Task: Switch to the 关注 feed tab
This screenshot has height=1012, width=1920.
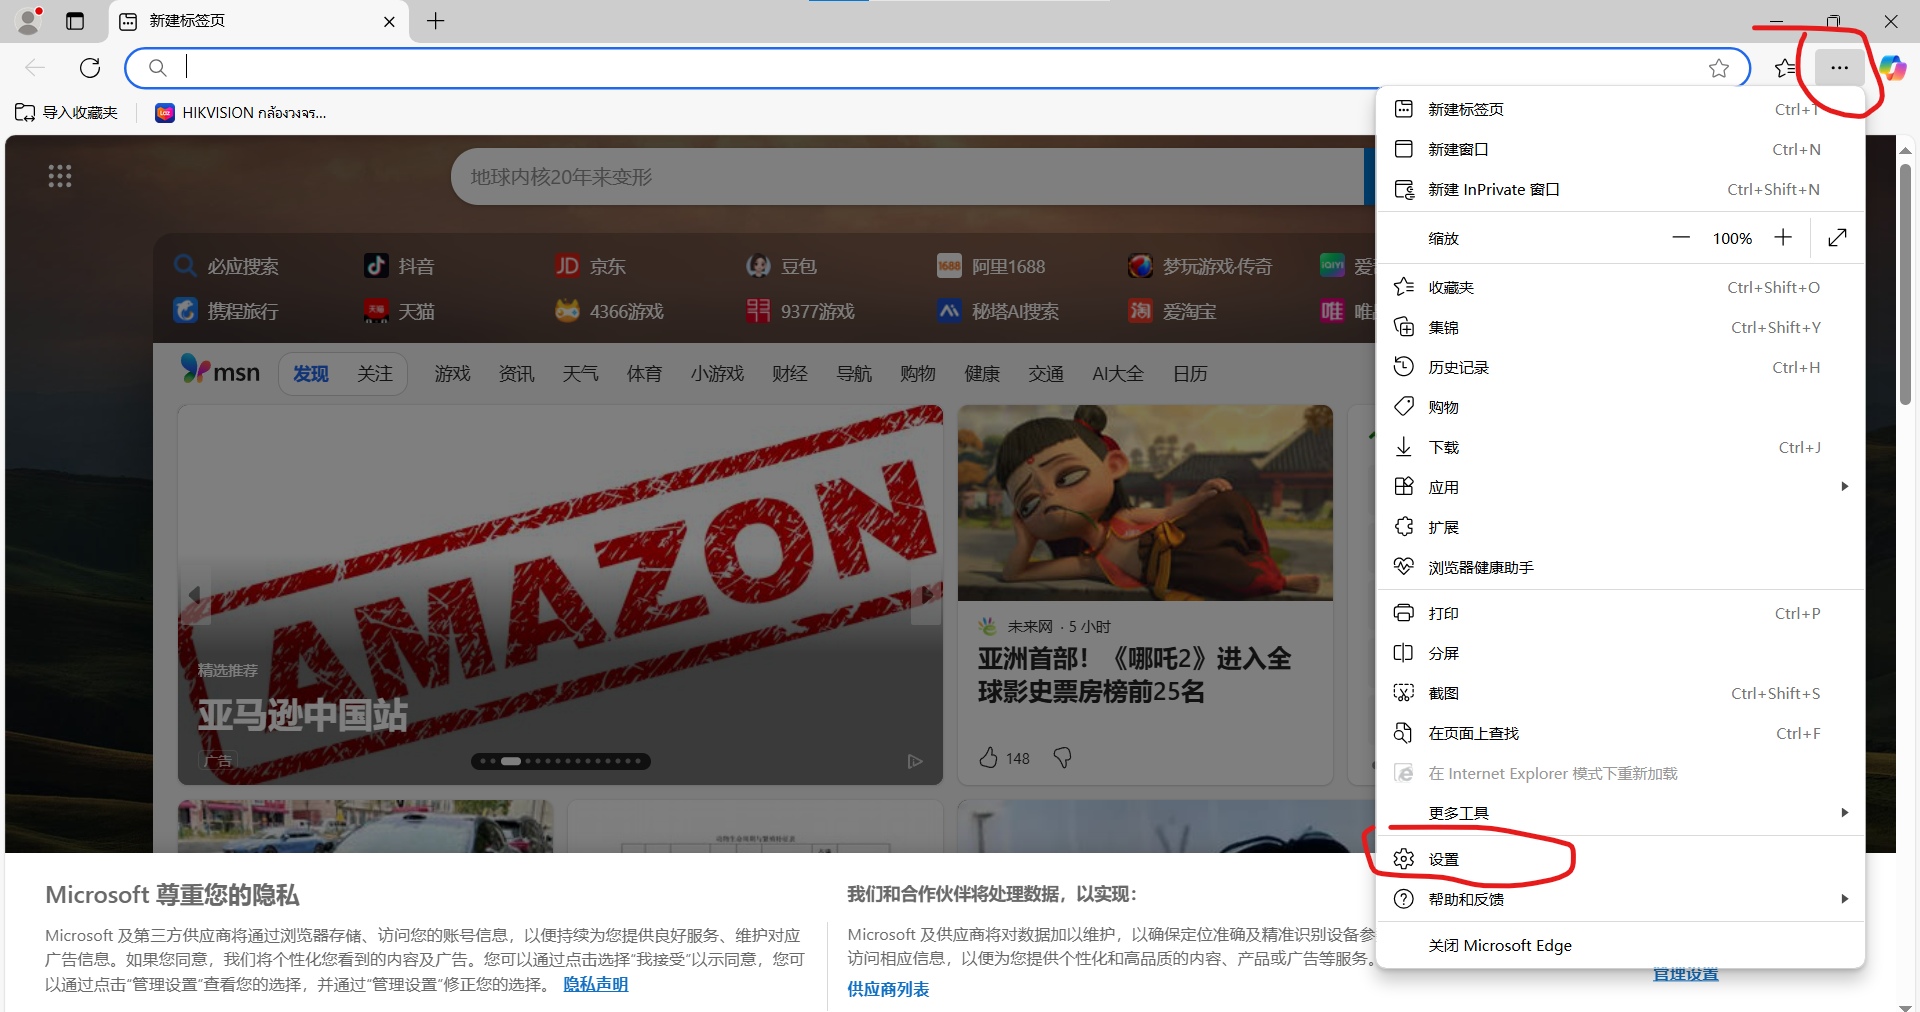Action: 375,374
